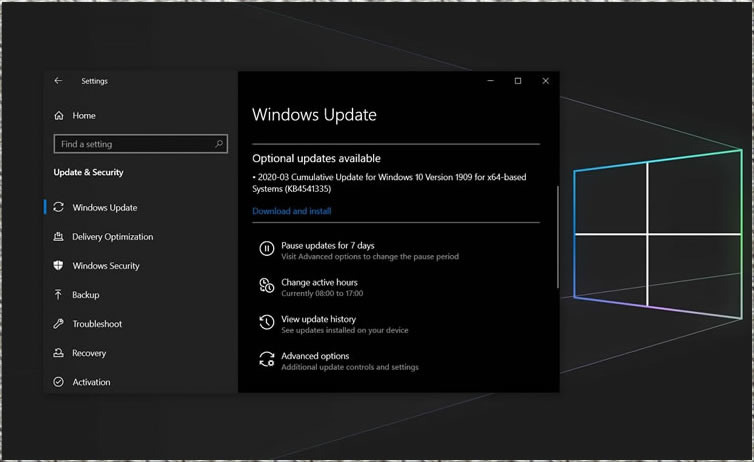Click the Update & Security heading
The height and width of the screenshot is (462, 754).
[88, 172]
